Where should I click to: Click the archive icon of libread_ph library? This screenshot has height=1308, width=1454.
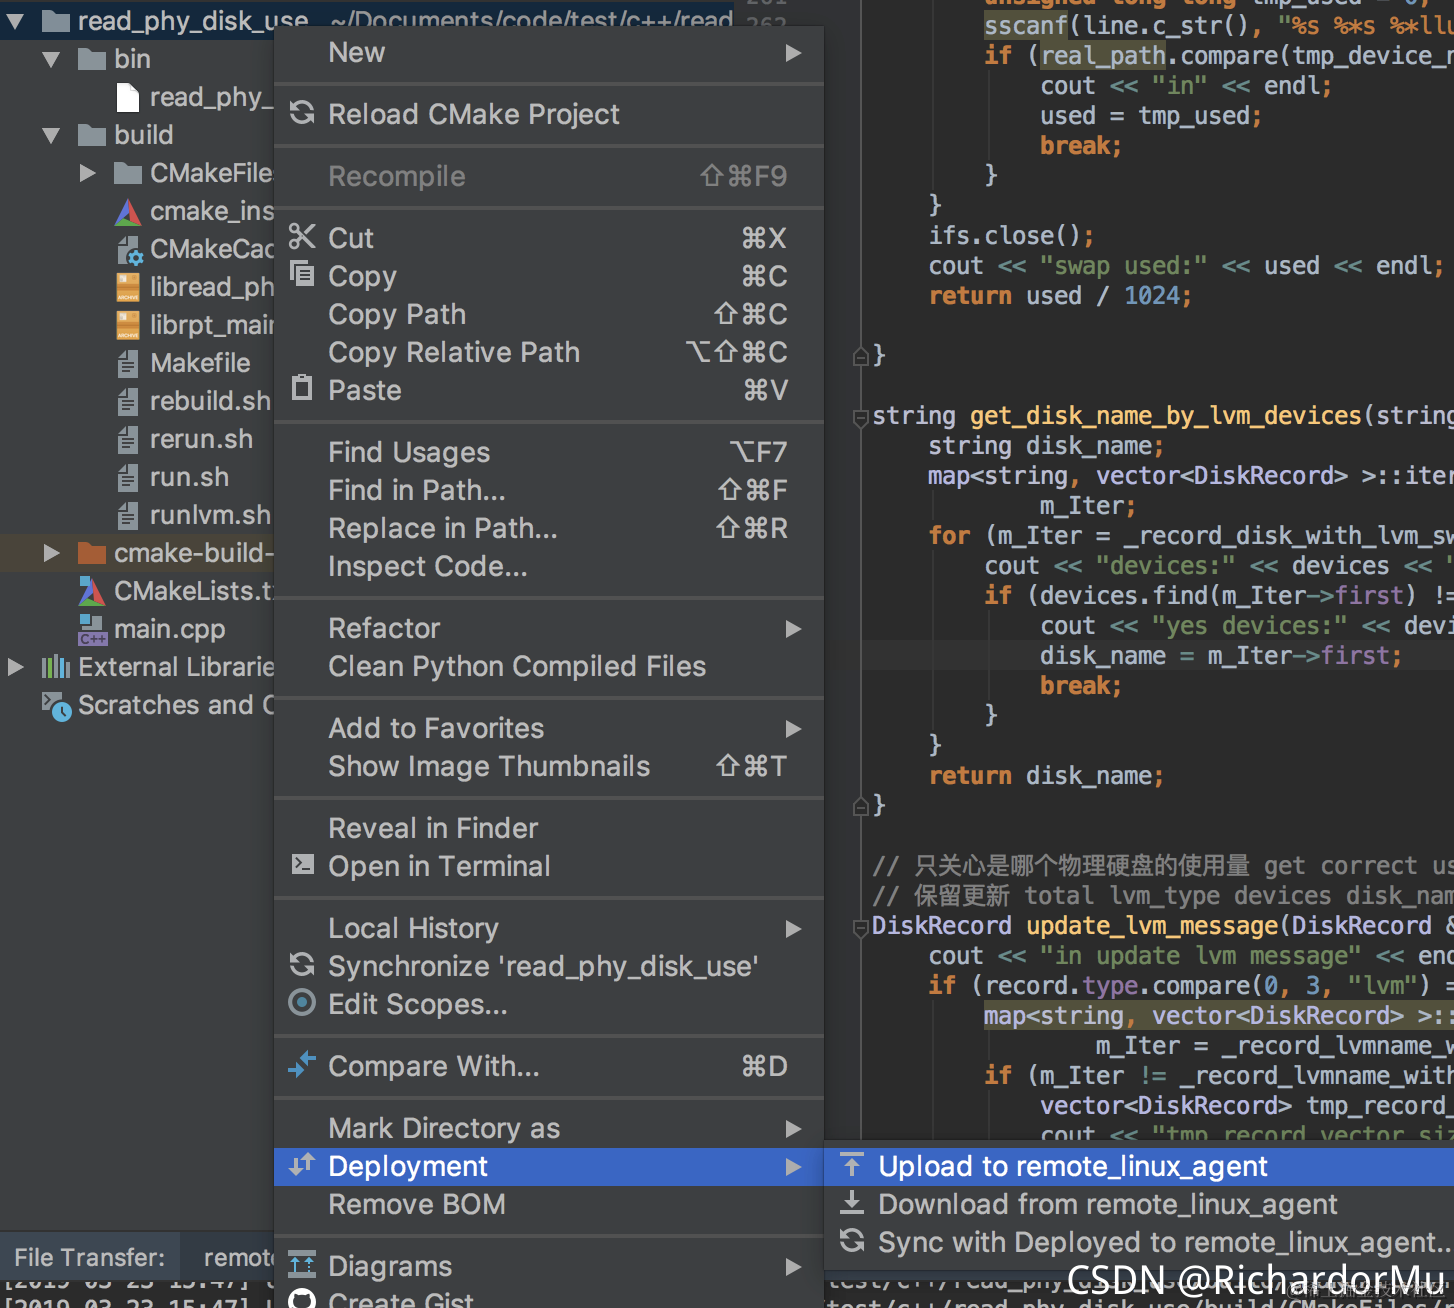(x=128, y=287)
